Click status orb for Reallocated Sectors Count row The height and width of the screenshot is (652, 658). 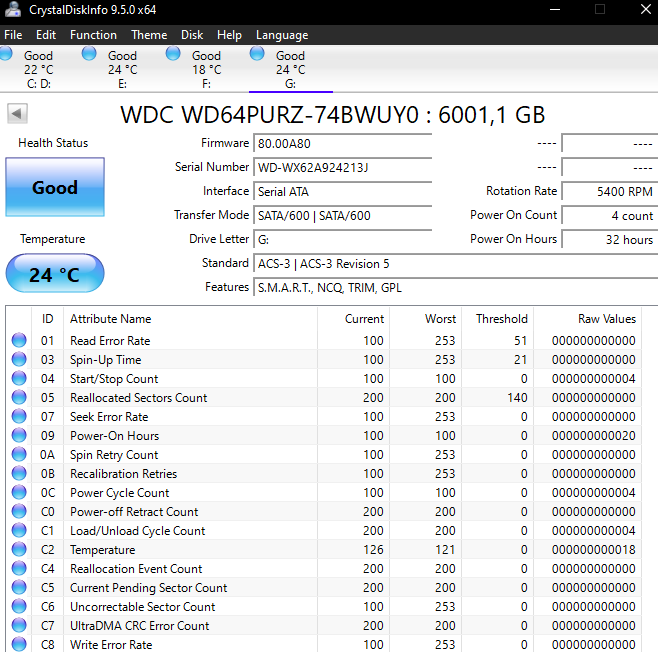[x=19, y=397]
